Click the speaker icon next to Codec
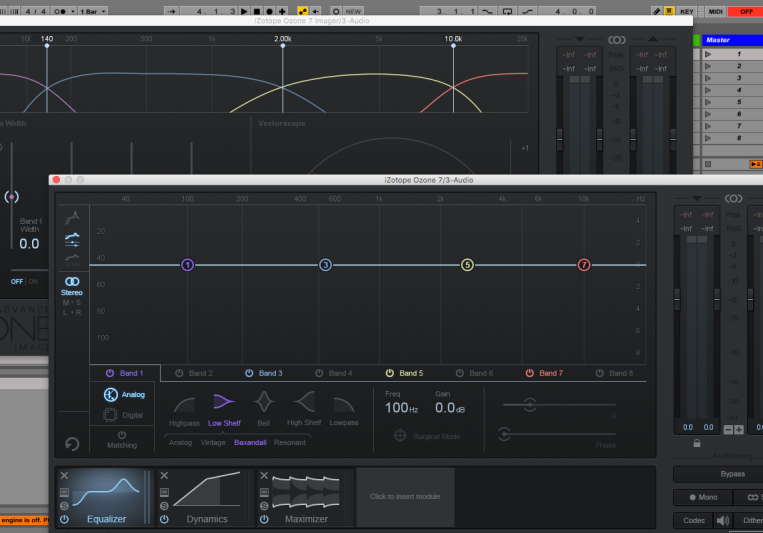763x533 pixels. pyautogui.click(x=723, y=521)
